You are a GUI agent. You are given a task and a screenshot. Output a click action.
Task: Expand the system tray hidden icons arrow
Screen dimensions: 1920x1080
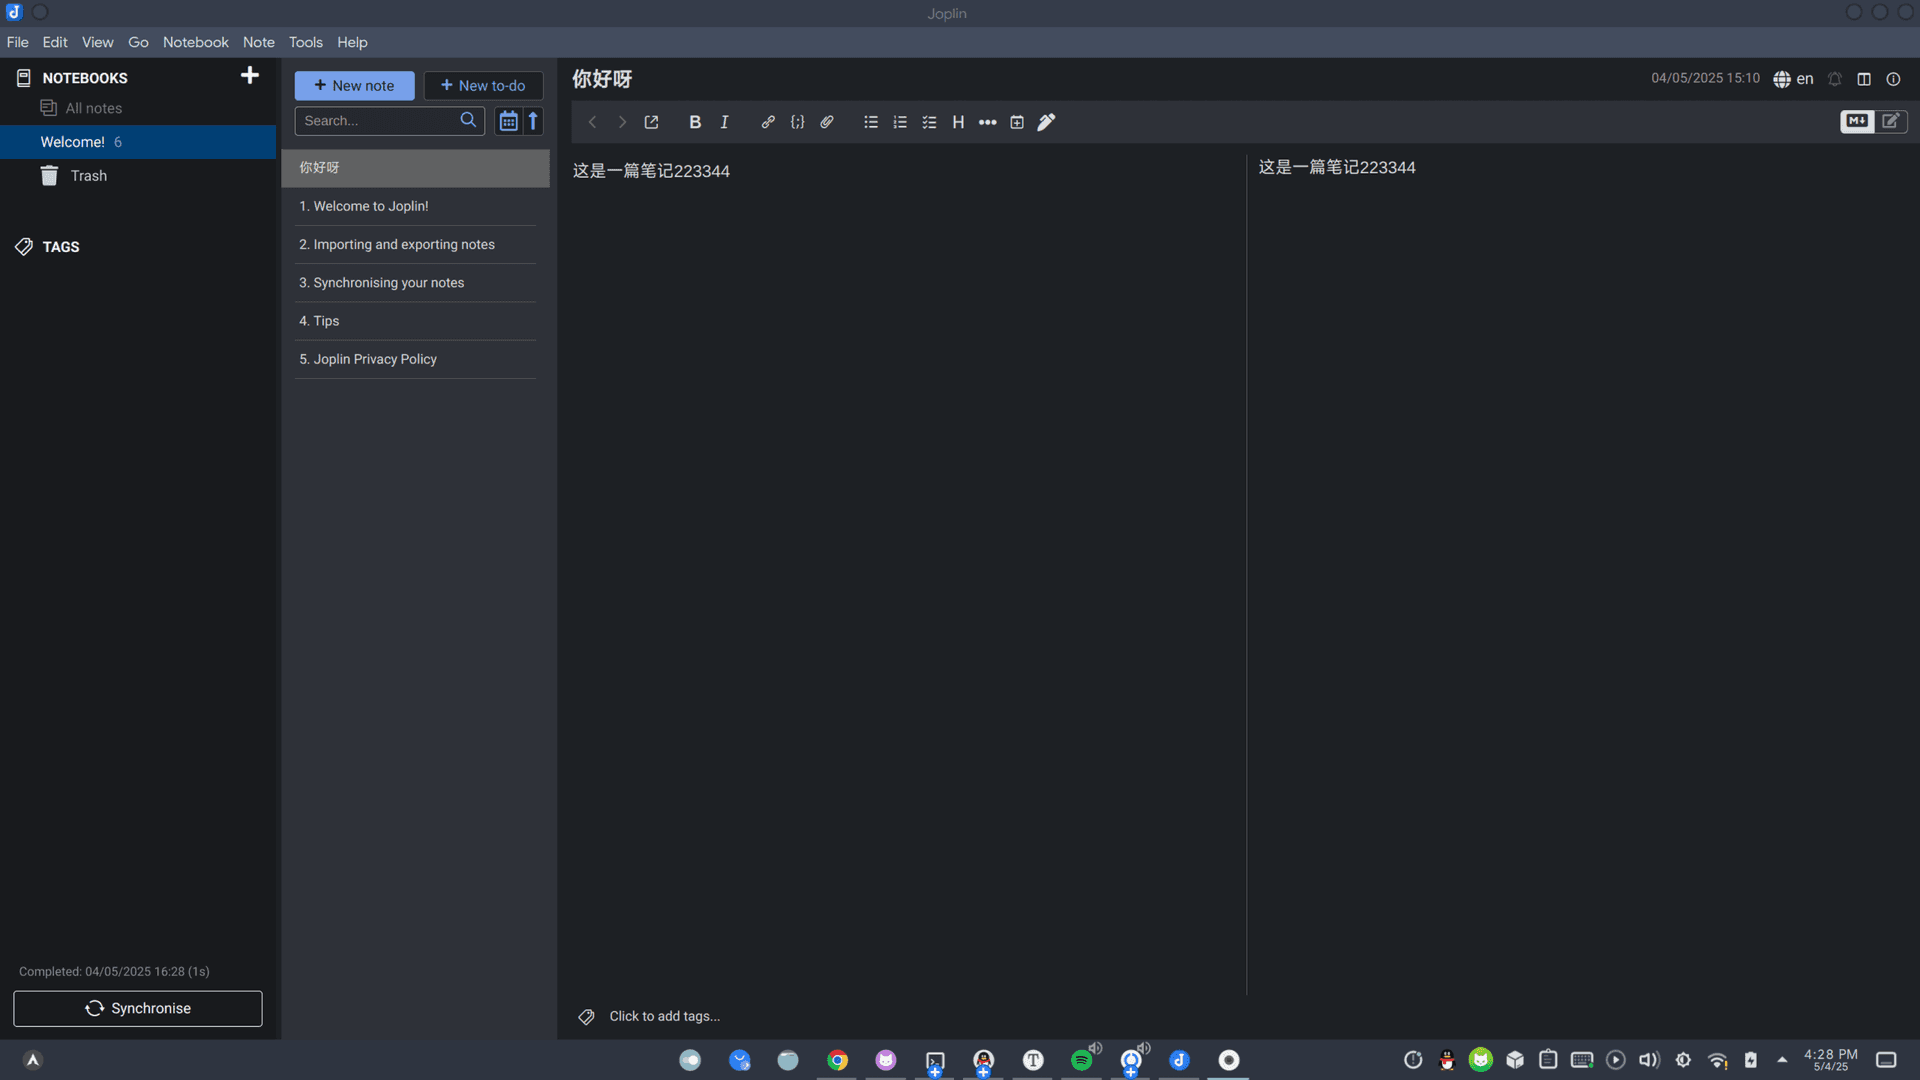point(1782,1060)
